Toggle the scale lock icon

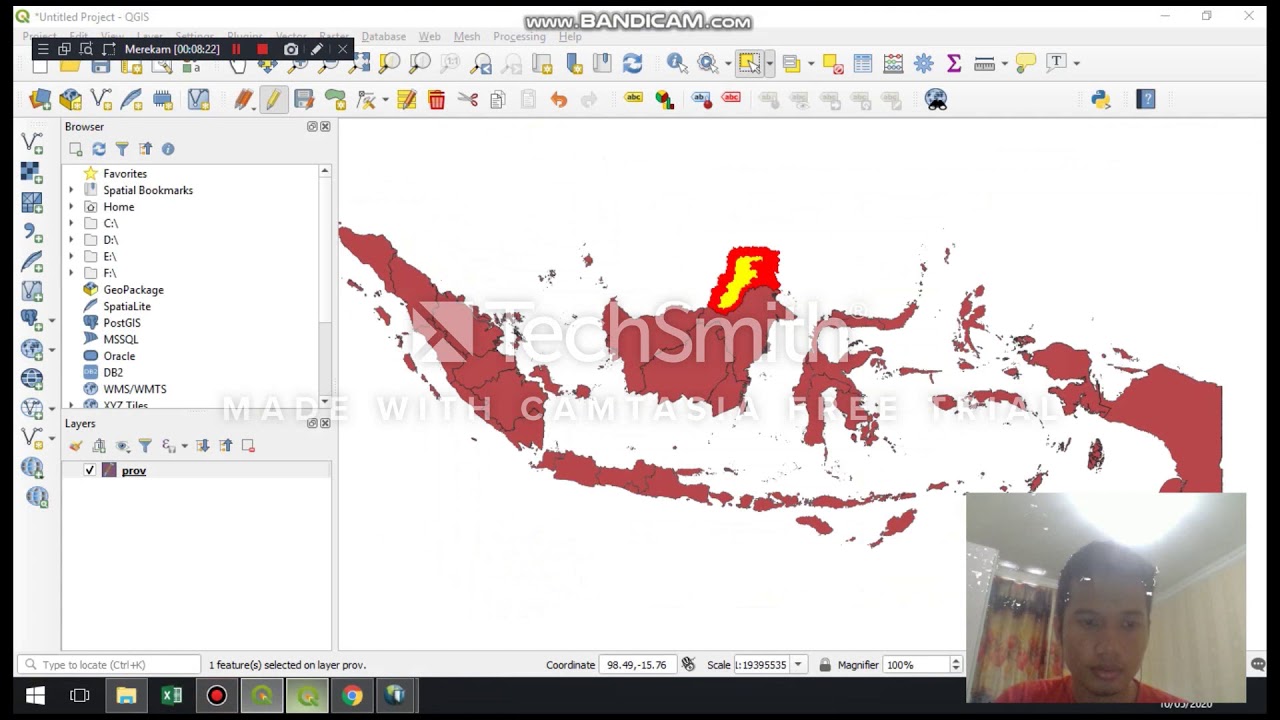tap(825, 664)
